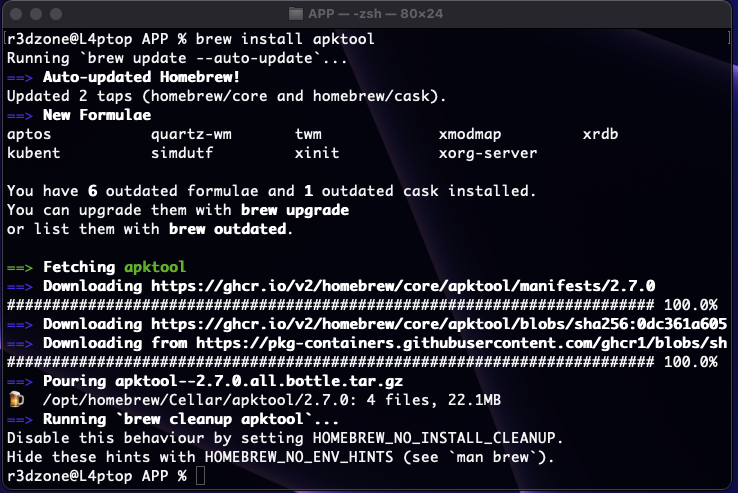Viewport: 738px width, 493px height.
Task: Click 'HOMEBREW_NO_INSTALL_CLEANUP' text
Action: click(x=434, y=438)
